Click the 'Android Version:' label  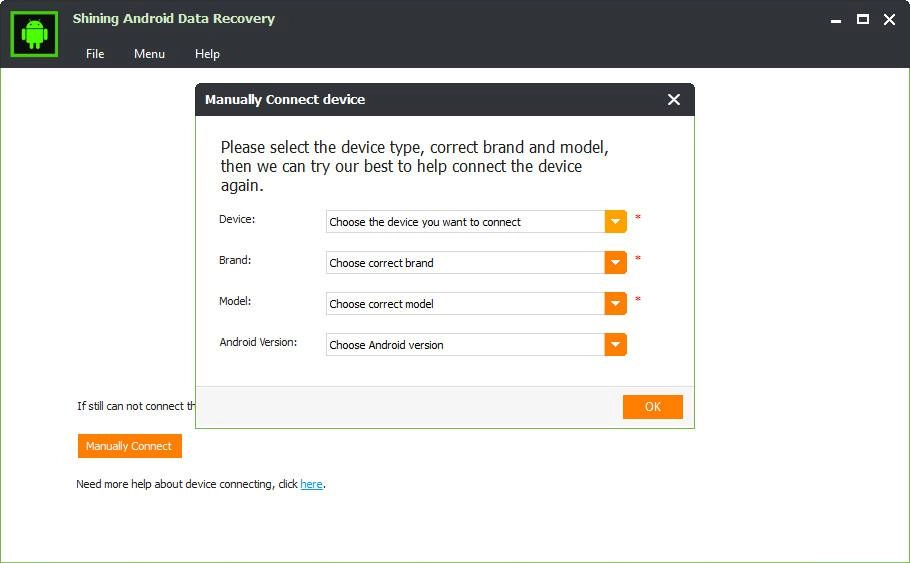tap(258, 342)
